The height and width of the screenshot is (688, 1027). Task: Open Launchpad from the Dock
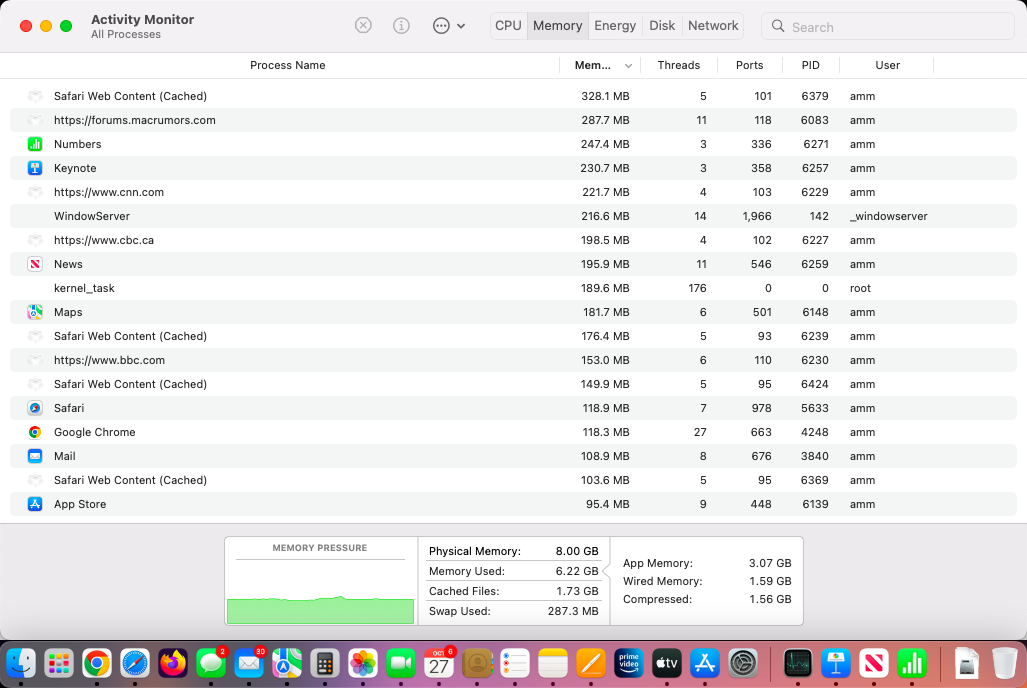coord(59,664)
